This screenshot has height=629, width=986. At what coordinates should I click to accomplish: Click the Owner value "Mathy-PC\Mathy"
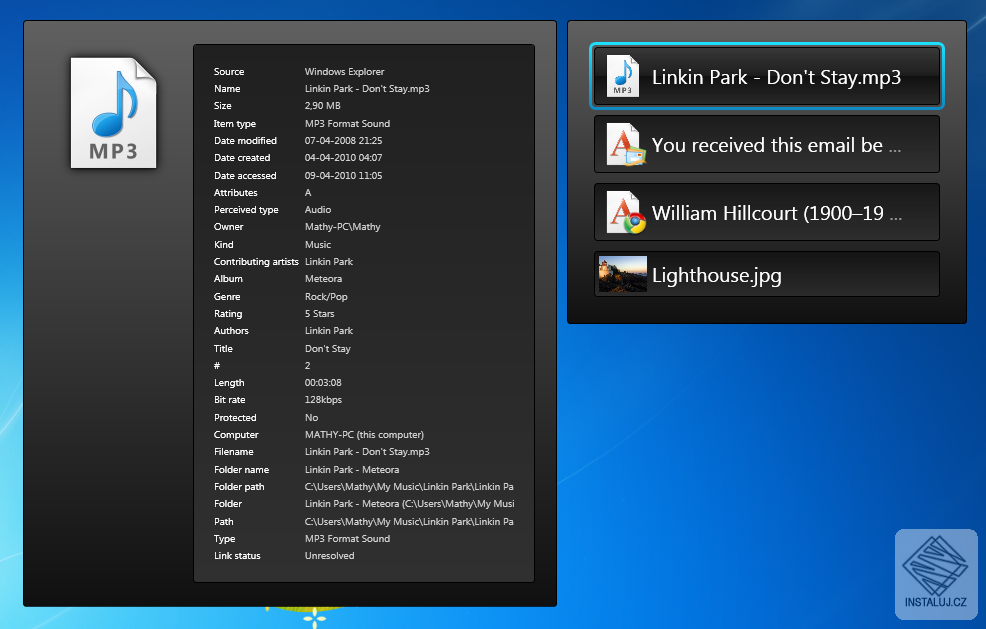pos(342,227)
